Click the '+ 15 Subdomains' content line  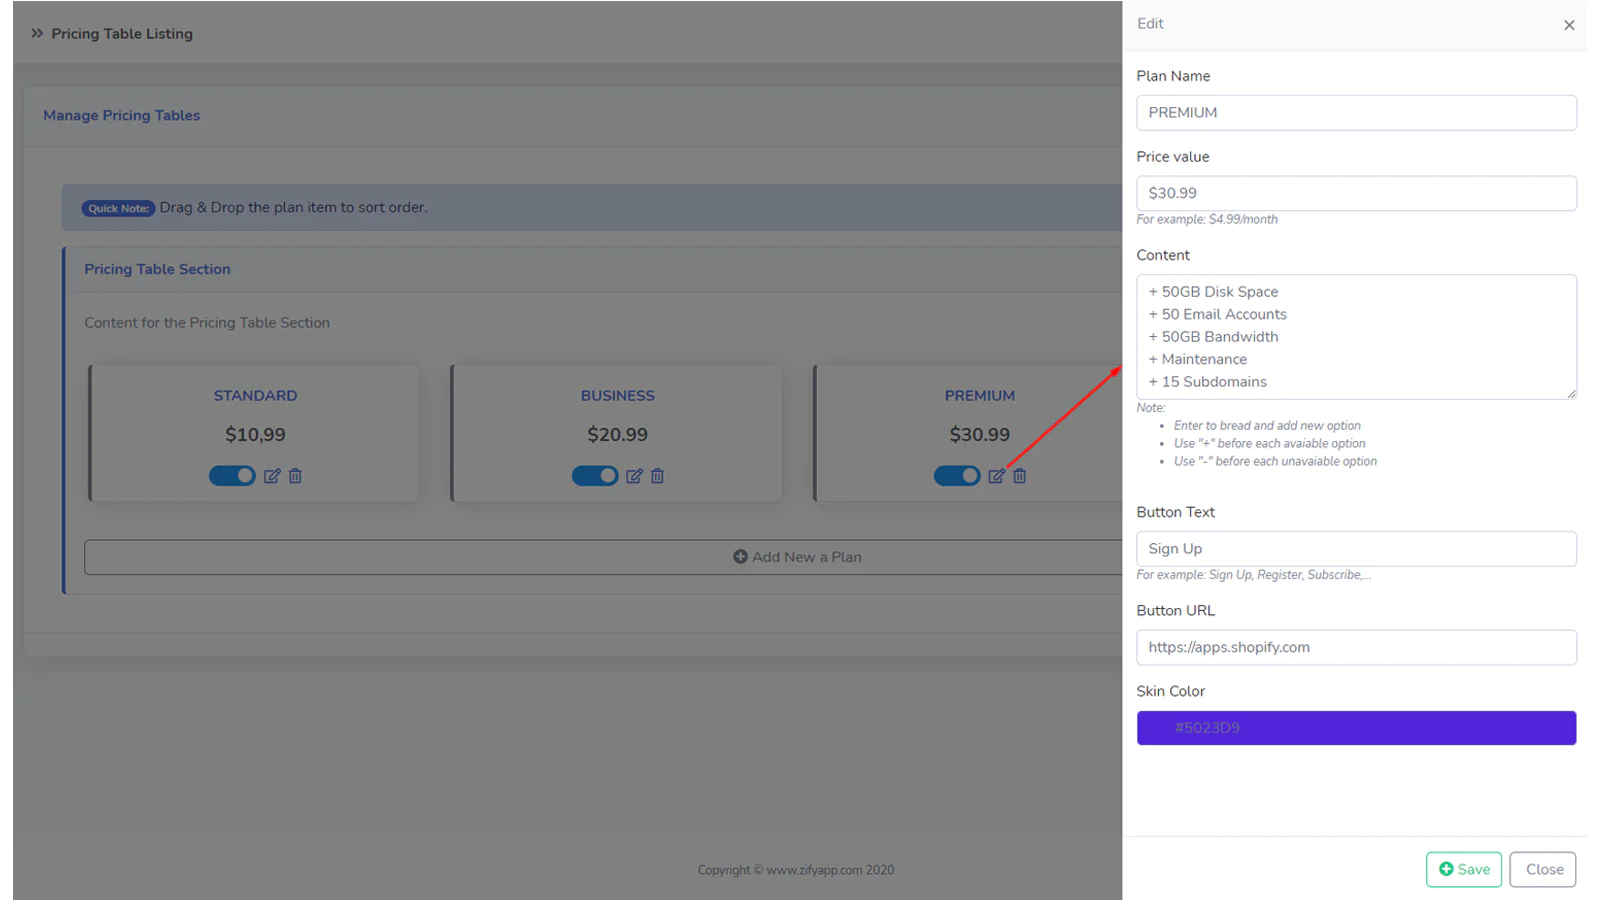(x=1207, y=382)
